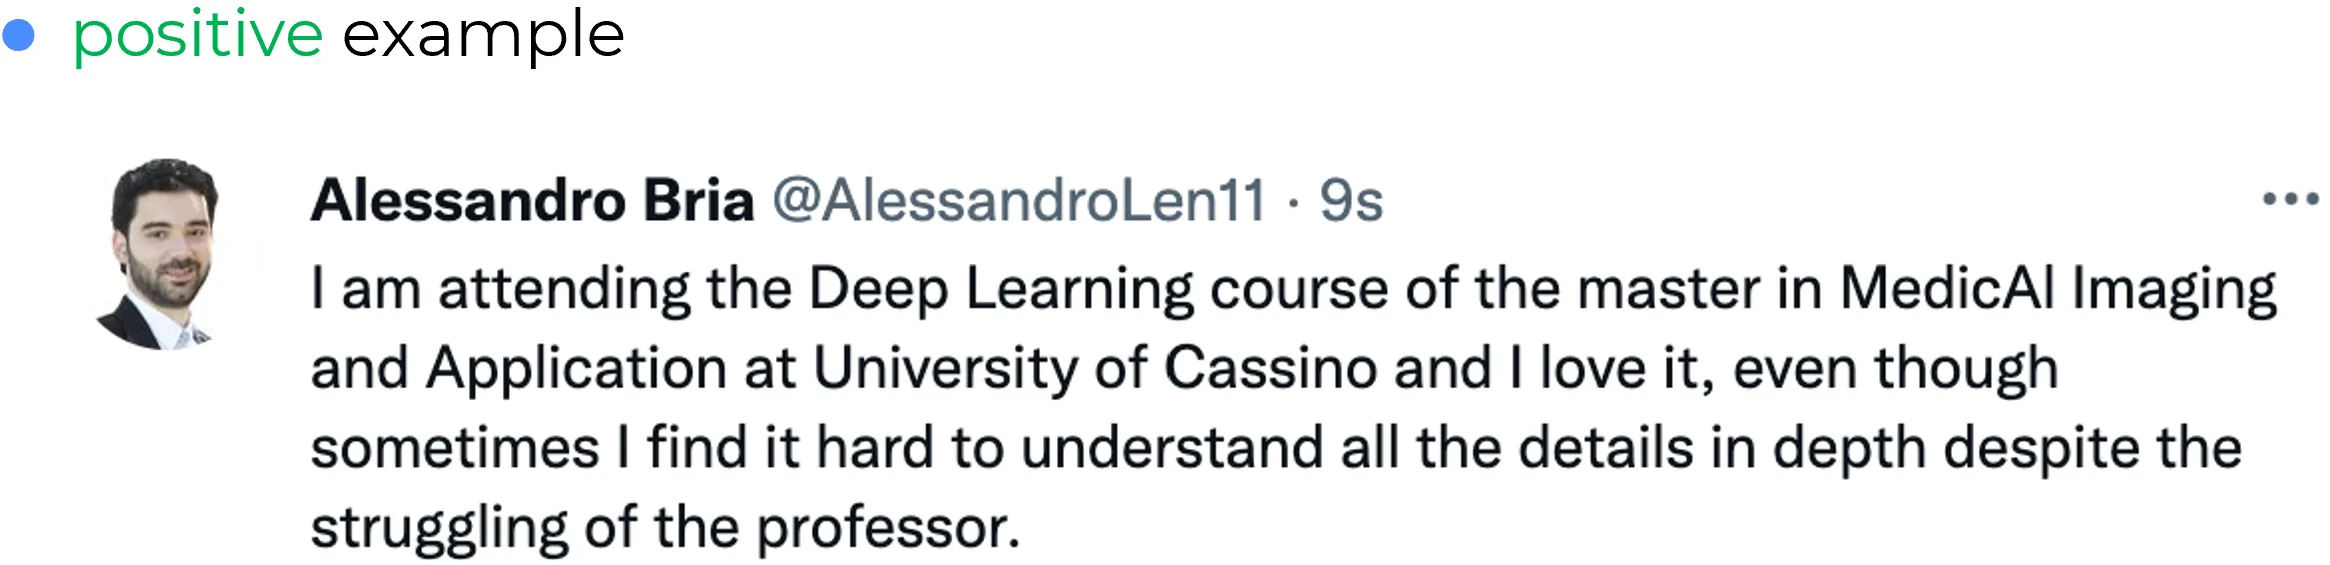Click the word "professor." ending the tweet
Viewport: 2330px width, 565px height.
888,528
